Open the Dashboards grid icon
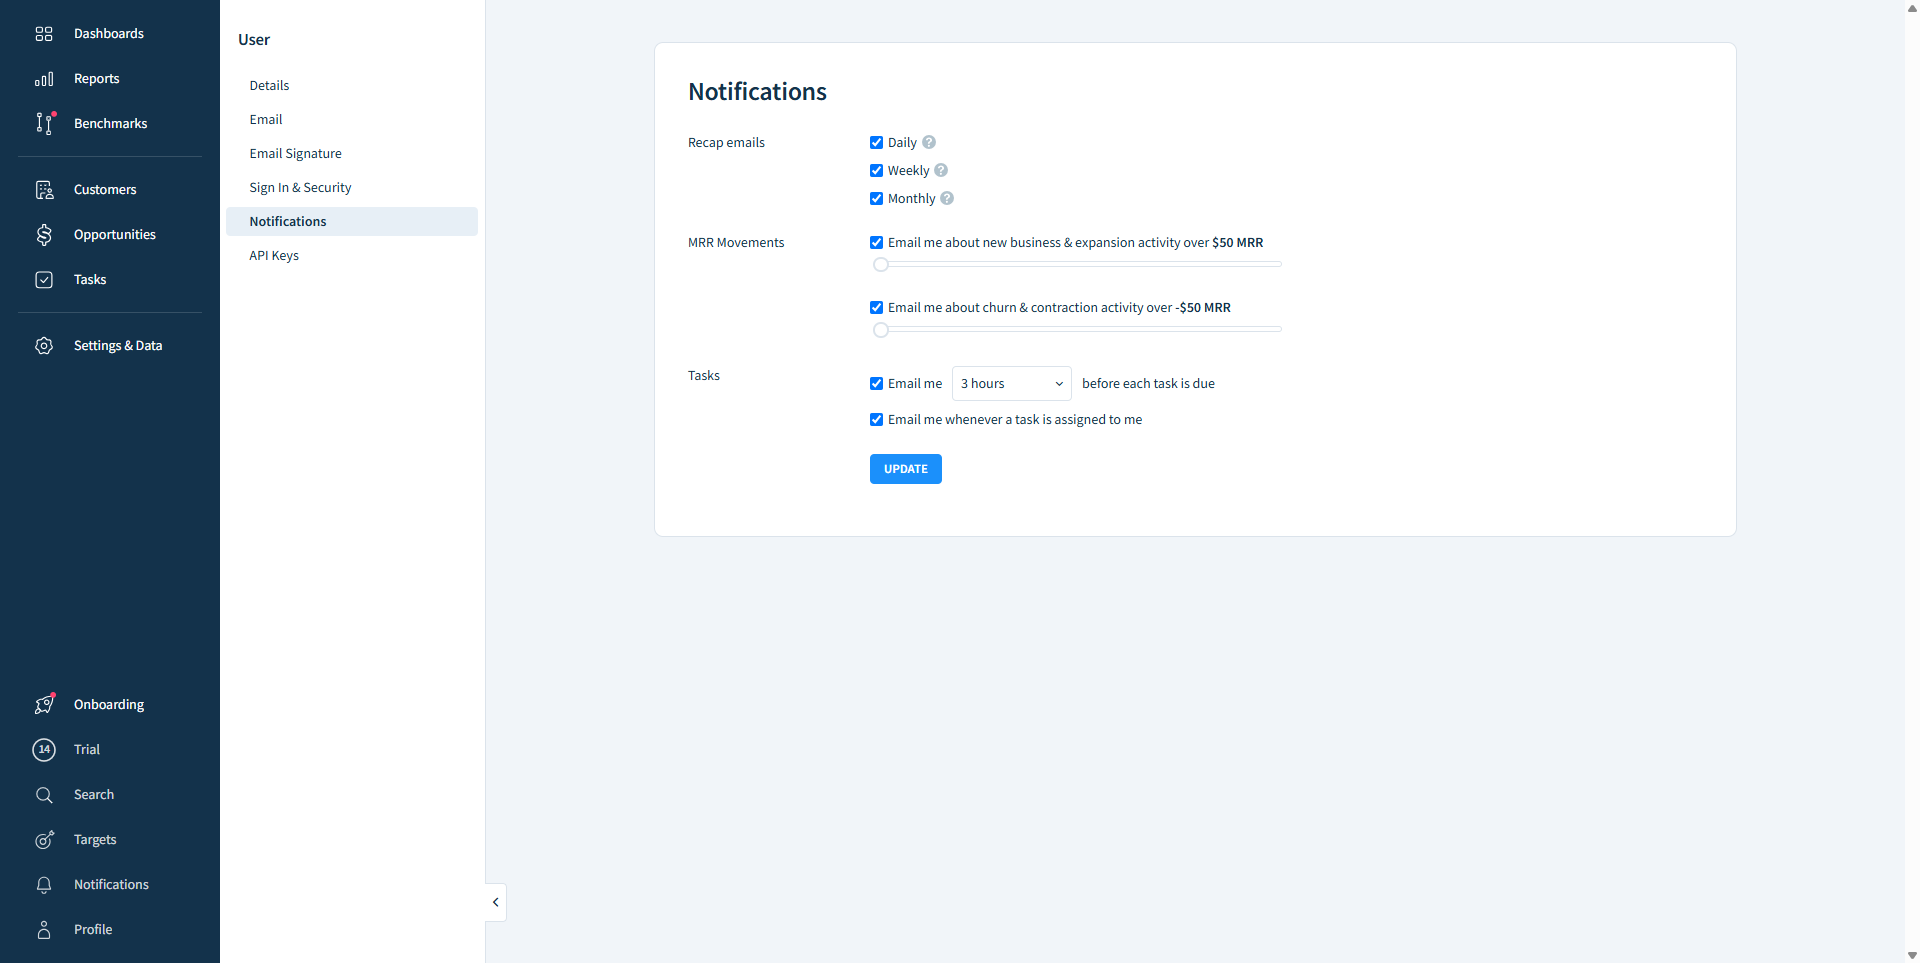1920x963 pixels. coord(44,34)
